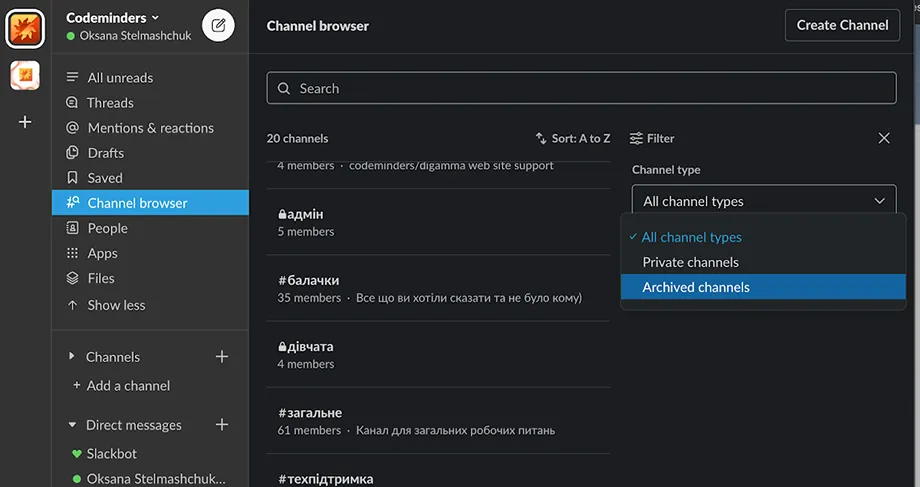Collapse the Direct messages section
The width and height of the screenshot is (920, 487).
[72, 424]
